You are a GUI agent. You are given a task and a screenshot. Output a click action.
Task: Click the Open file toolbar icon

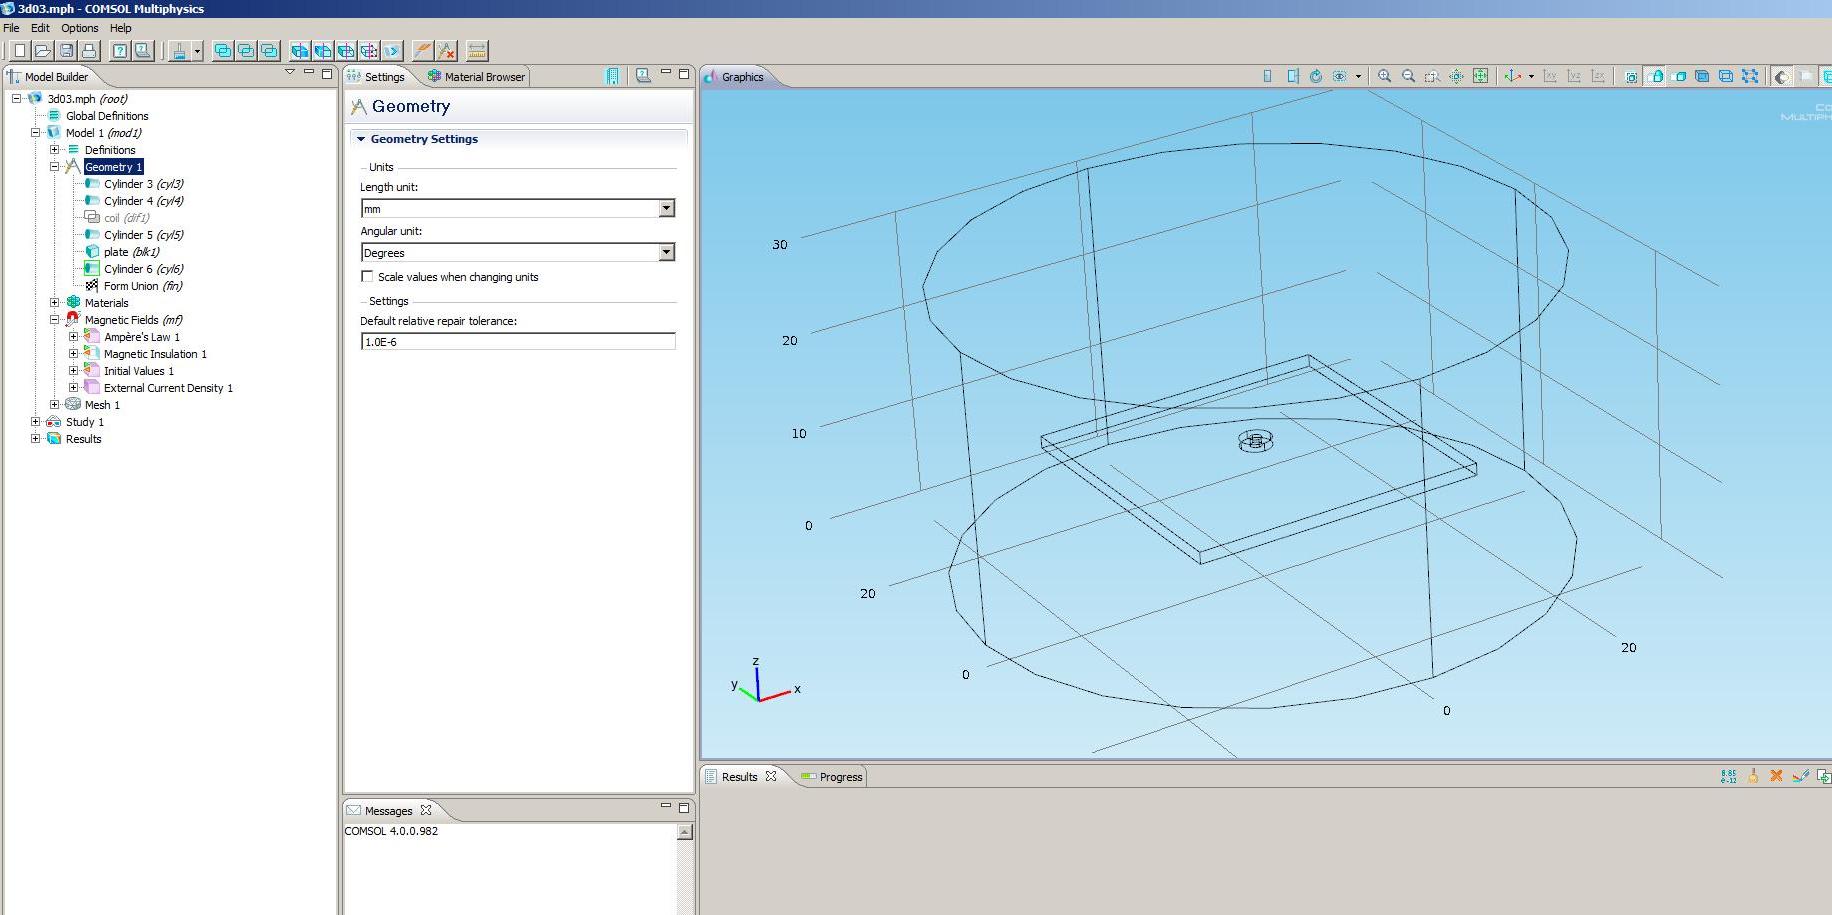click(x=42, y=51)
